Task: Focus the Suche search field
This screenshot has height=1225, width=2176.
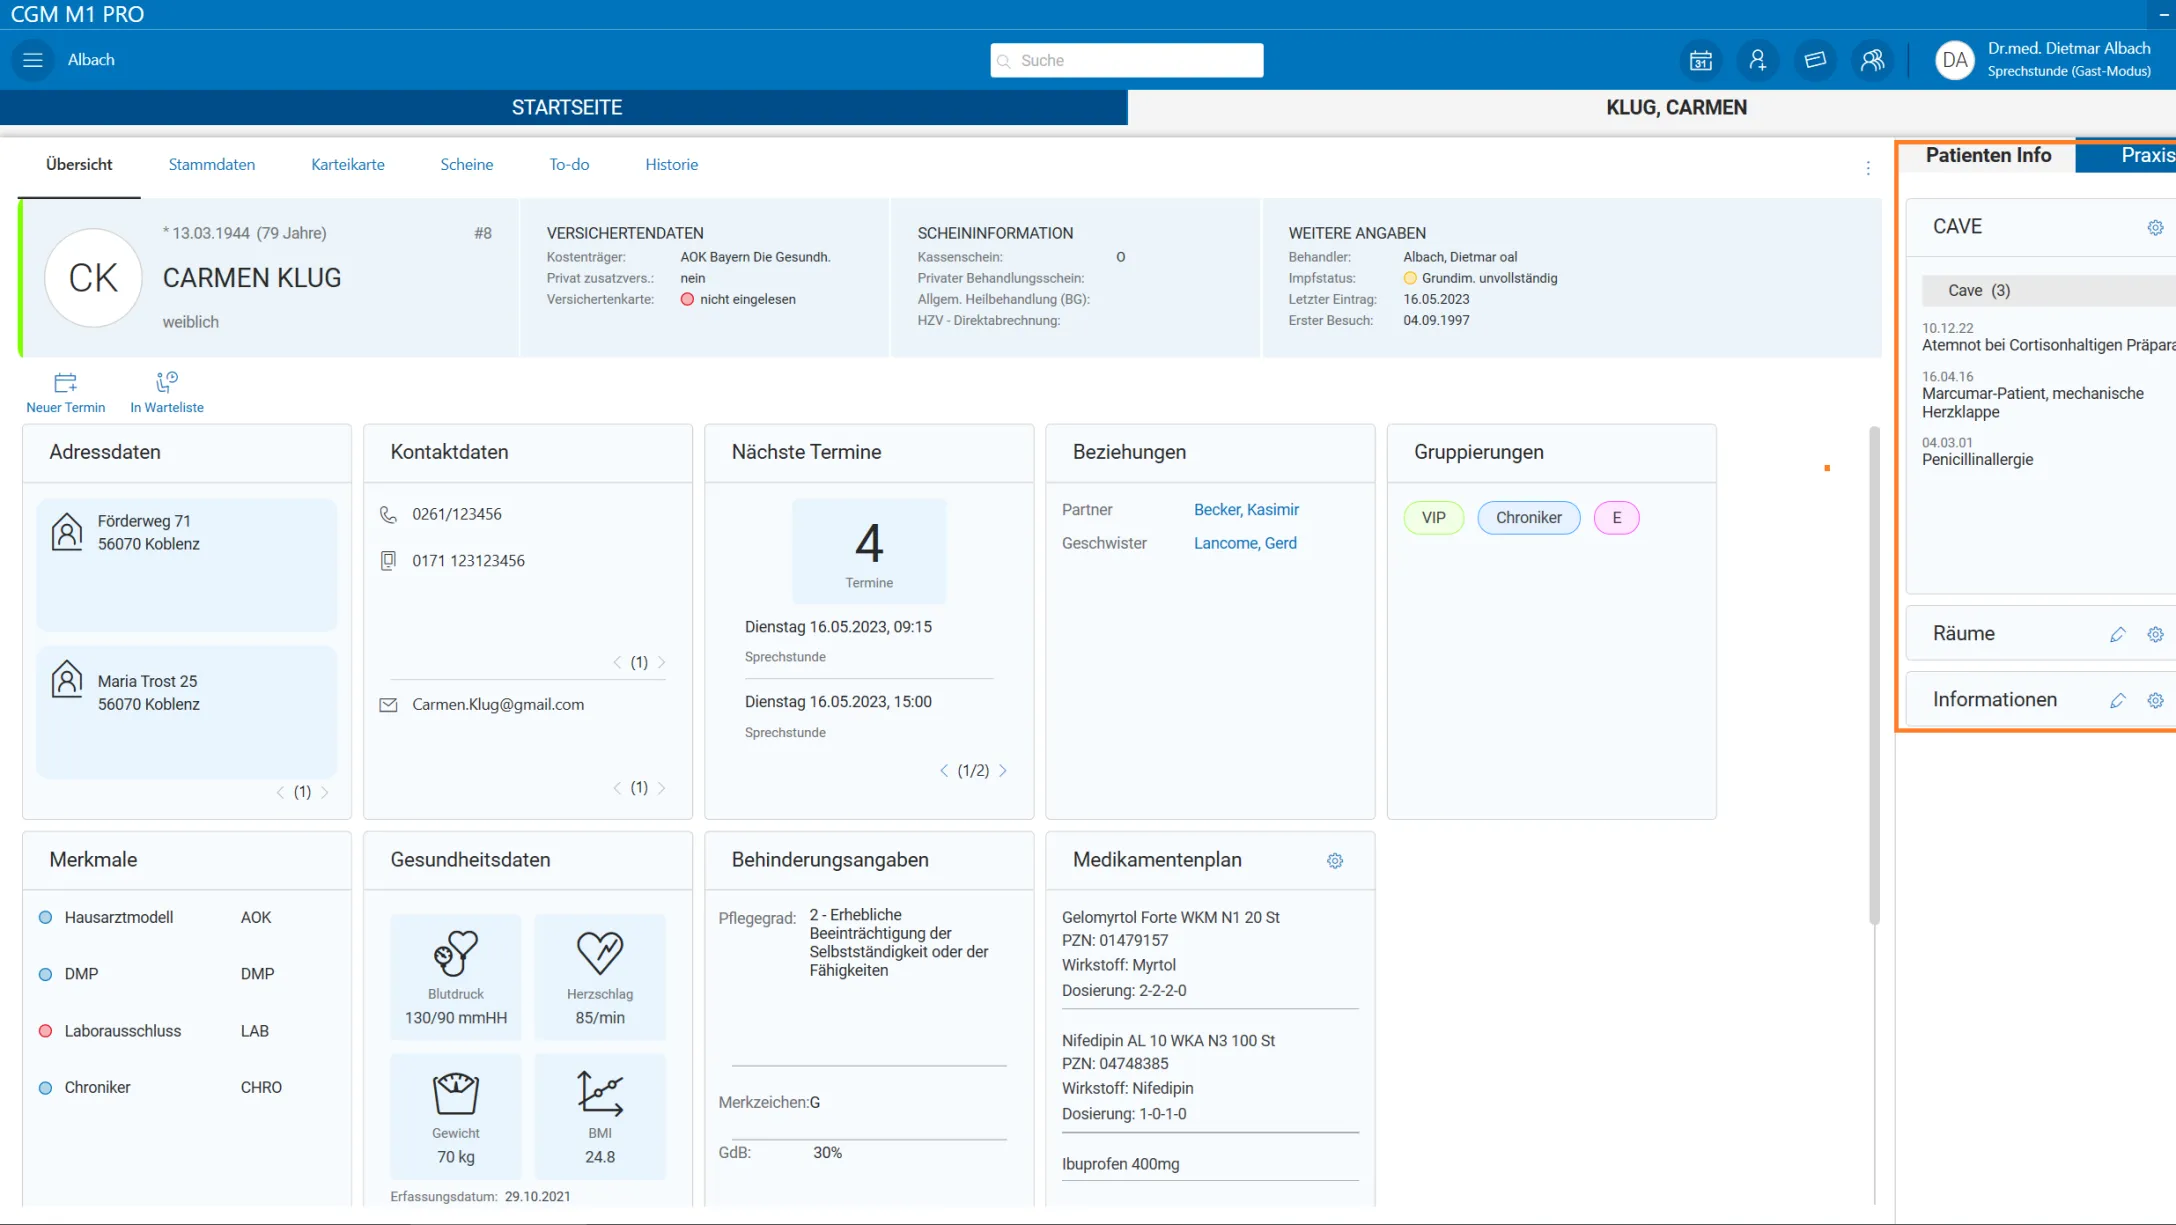Action: 1127,60
